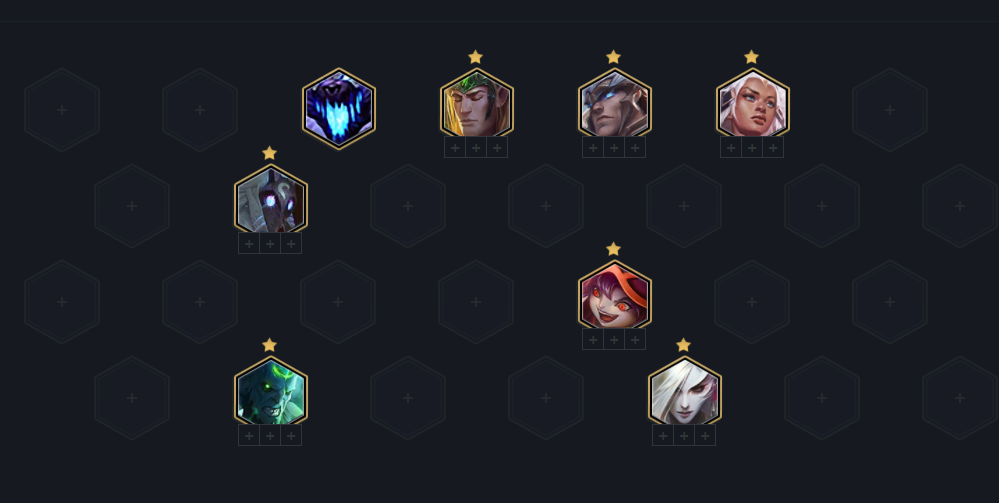Select the masked champion with purple eyes
This screenshot has height=503, width=999.
point(271,200)
